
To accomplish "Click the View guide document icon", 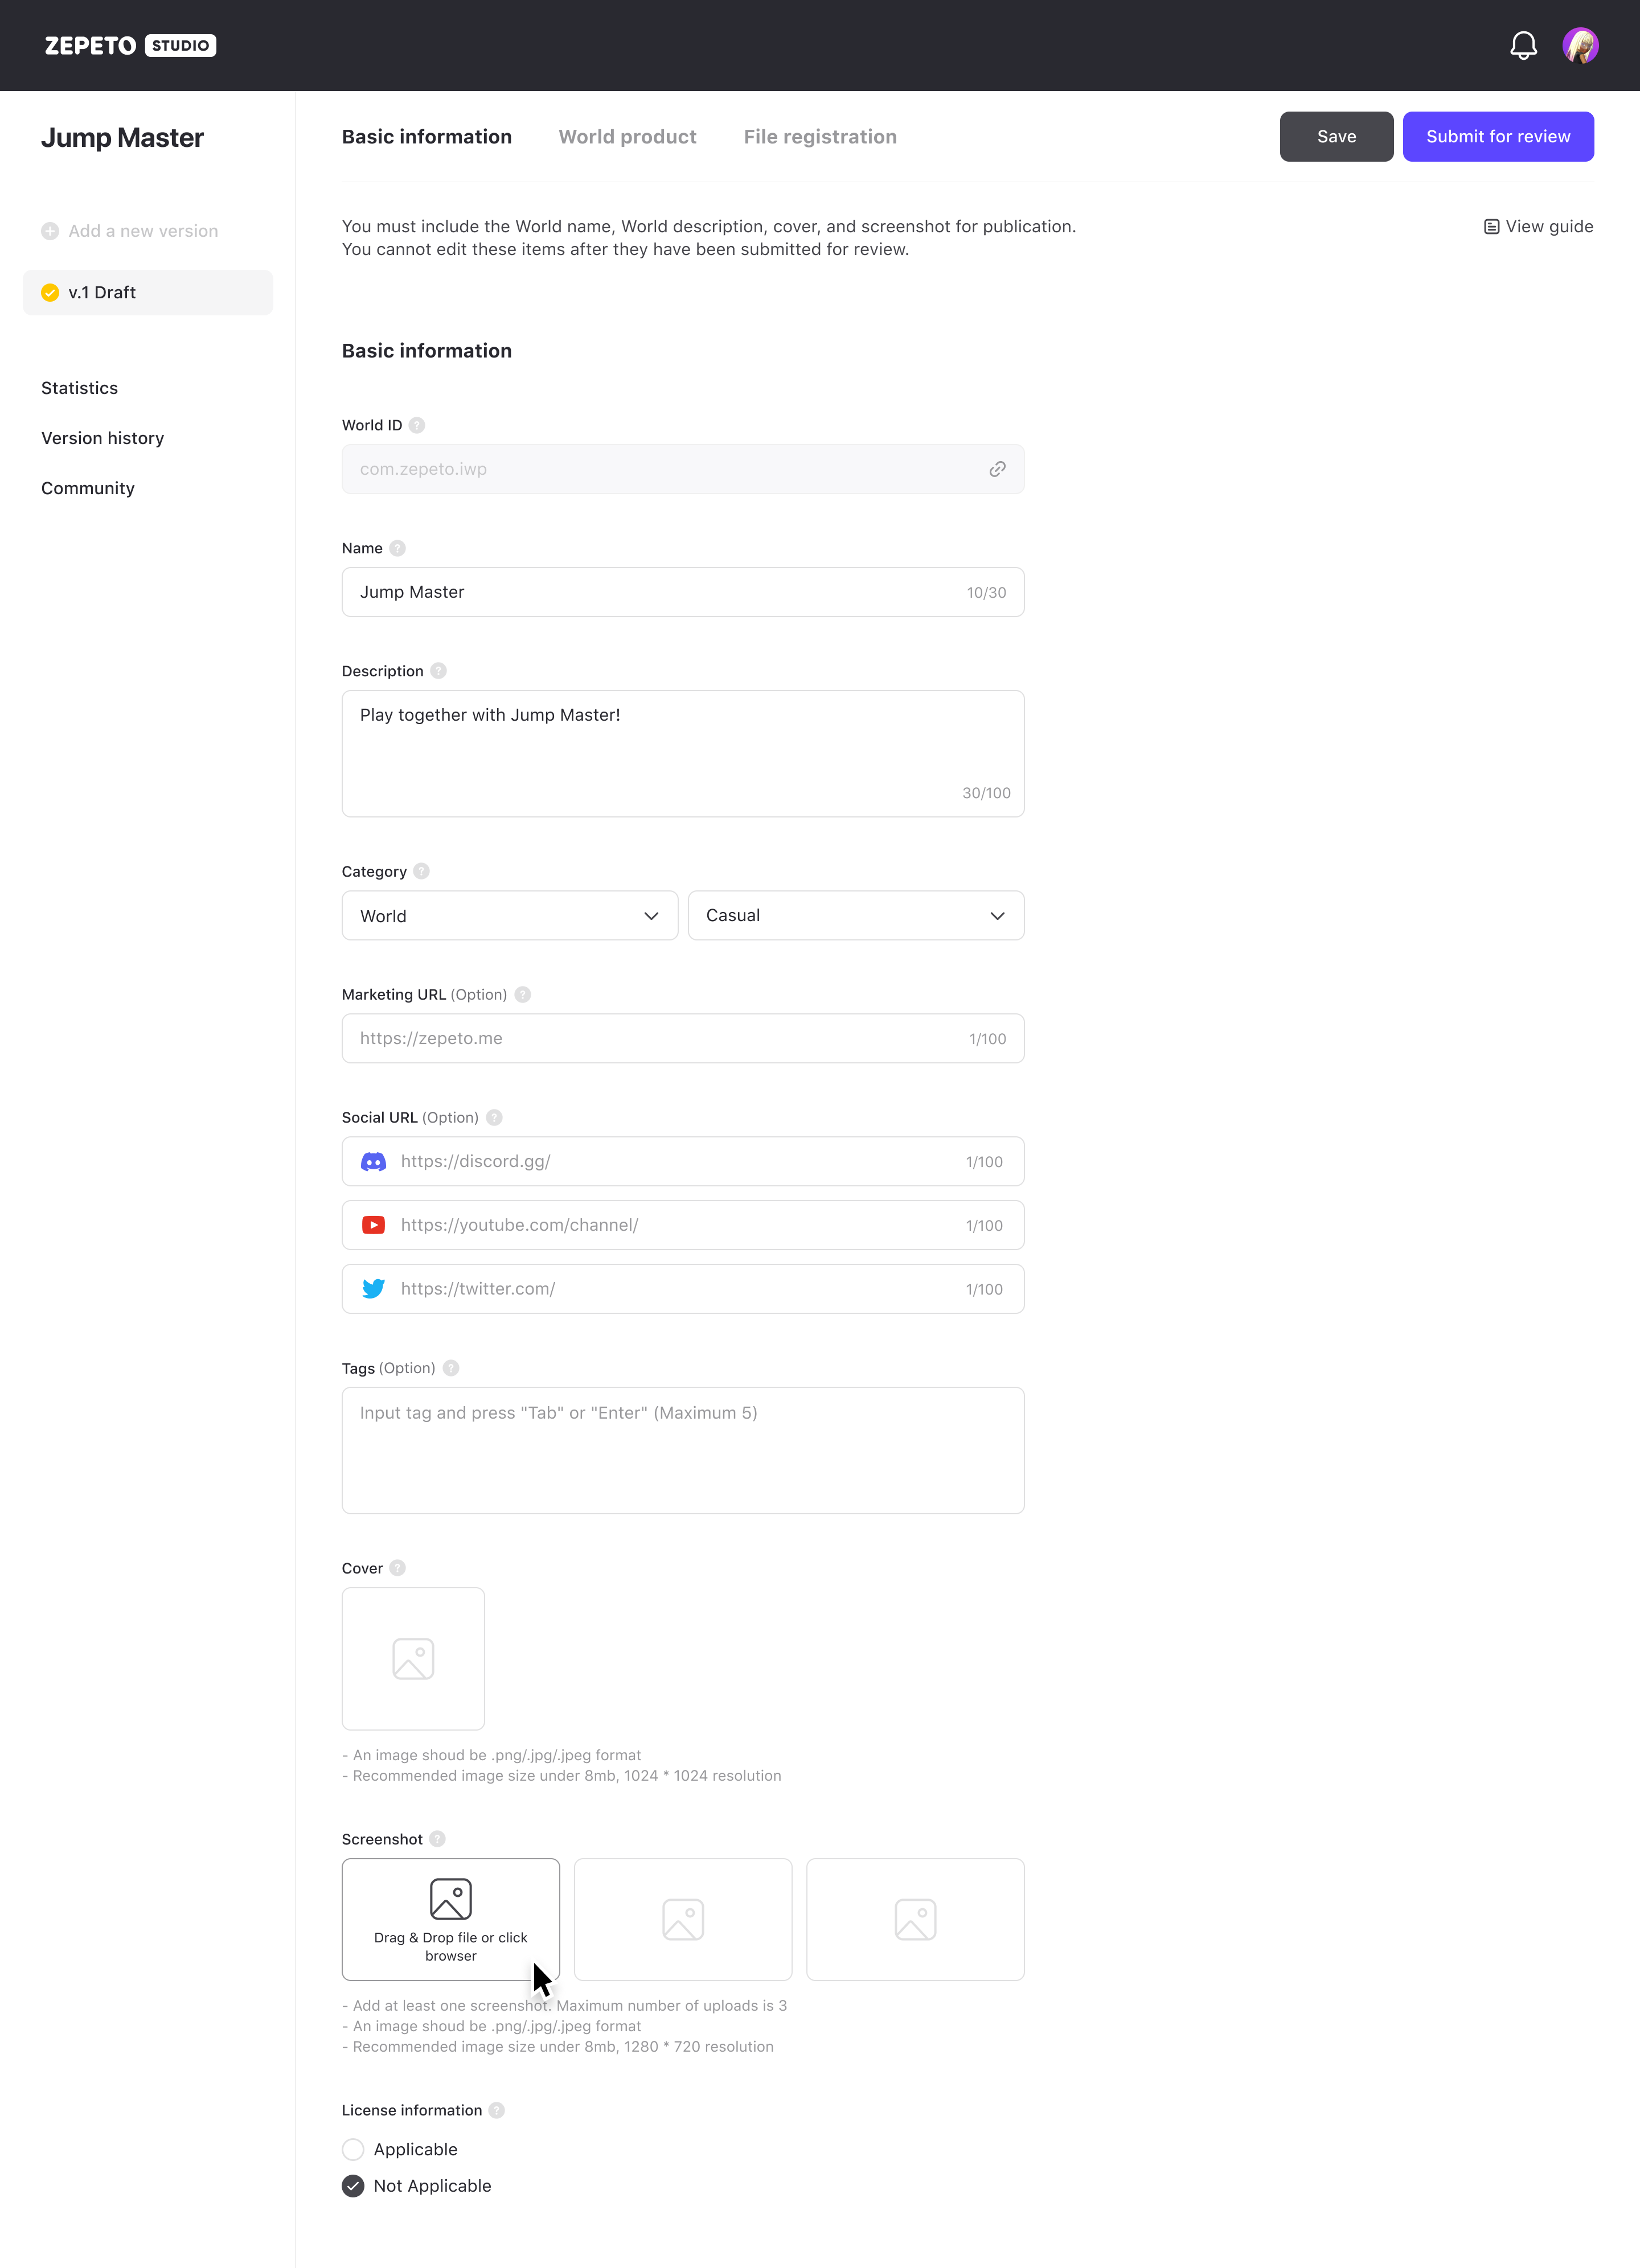I will 1491,227.
